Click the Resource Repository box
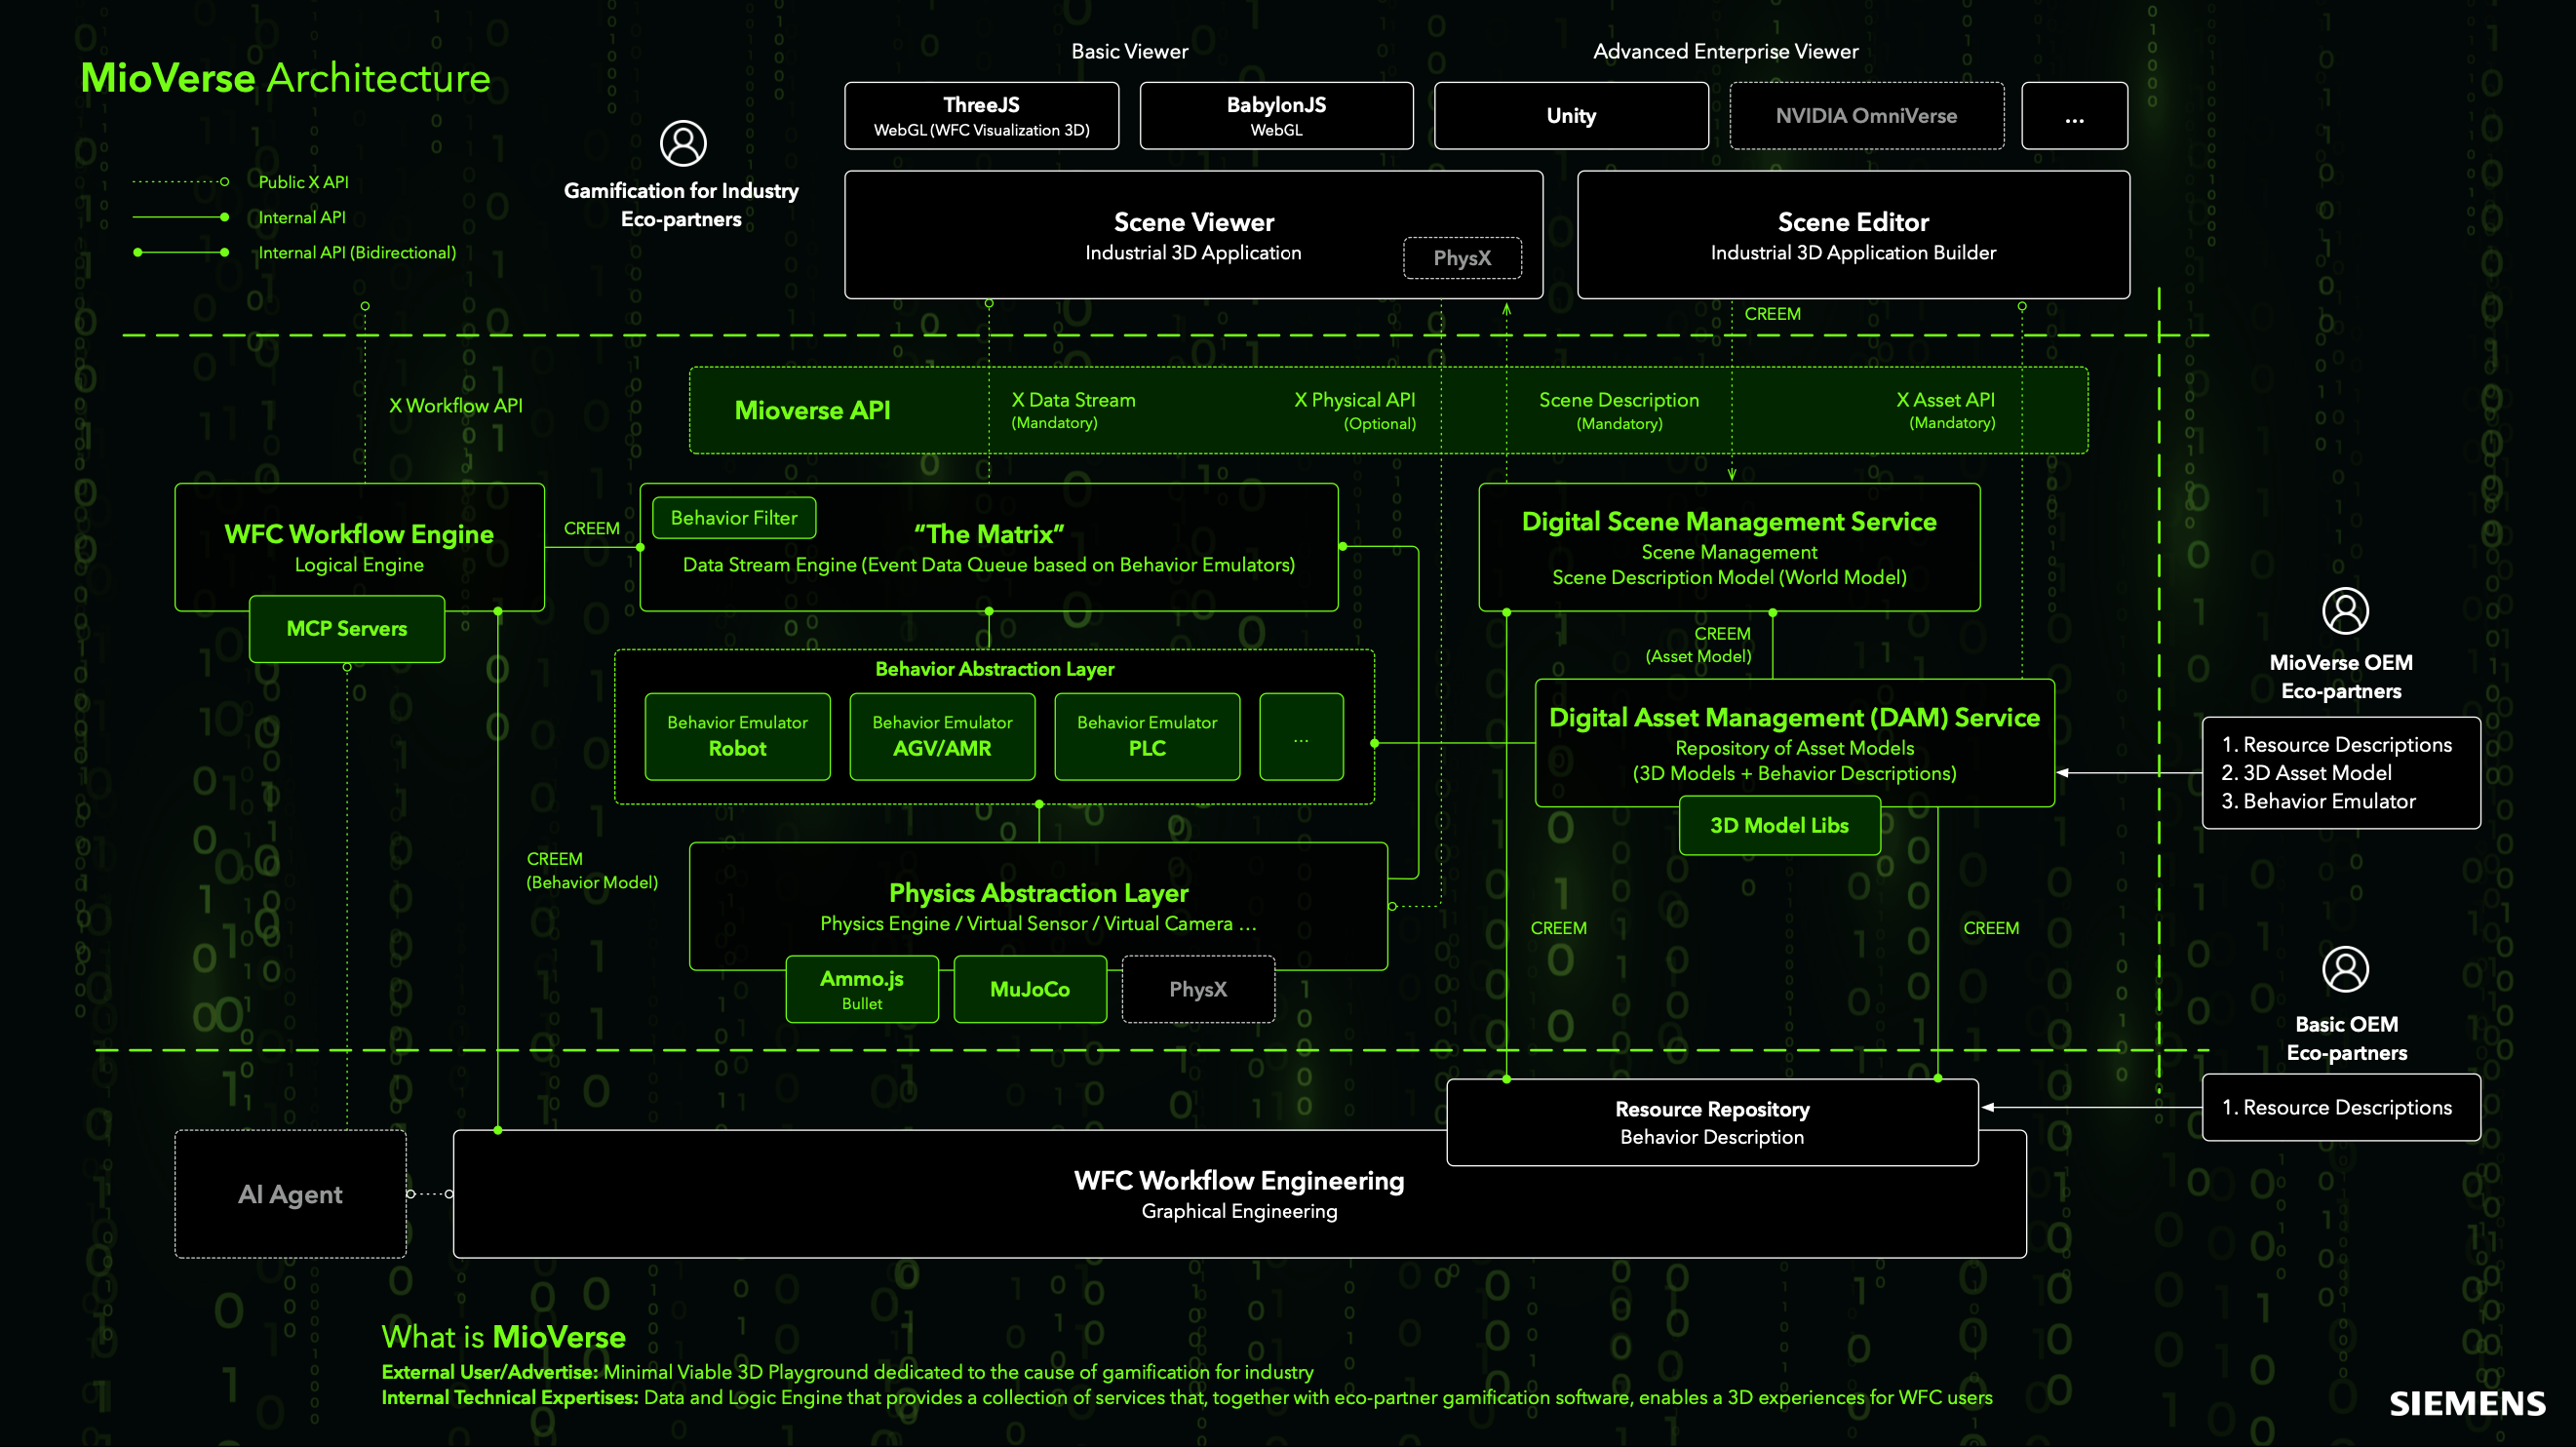The width and height of the screenshot is (2576, 1447). 1712,1122
